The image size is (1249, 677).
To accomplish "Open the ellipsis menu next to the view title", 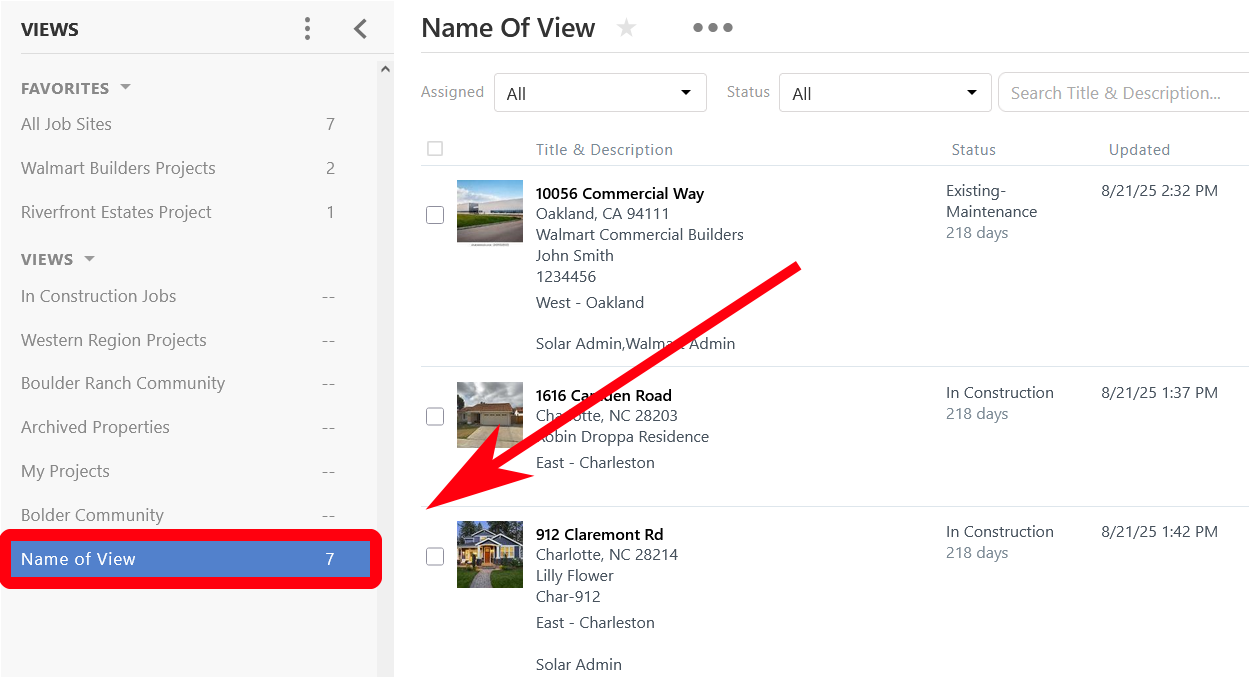I will pos(712,27).
